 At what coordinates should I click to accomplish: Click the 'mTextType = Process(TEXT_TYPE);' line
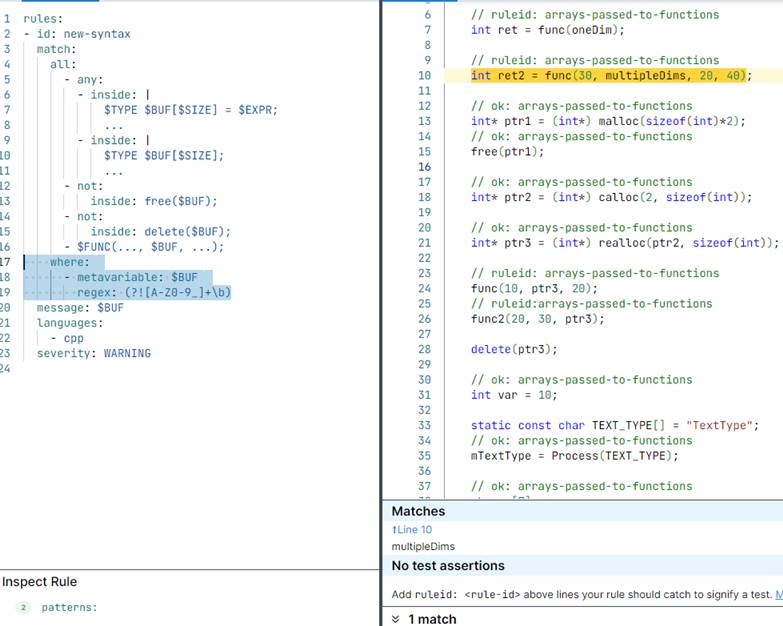coord(574,456)
